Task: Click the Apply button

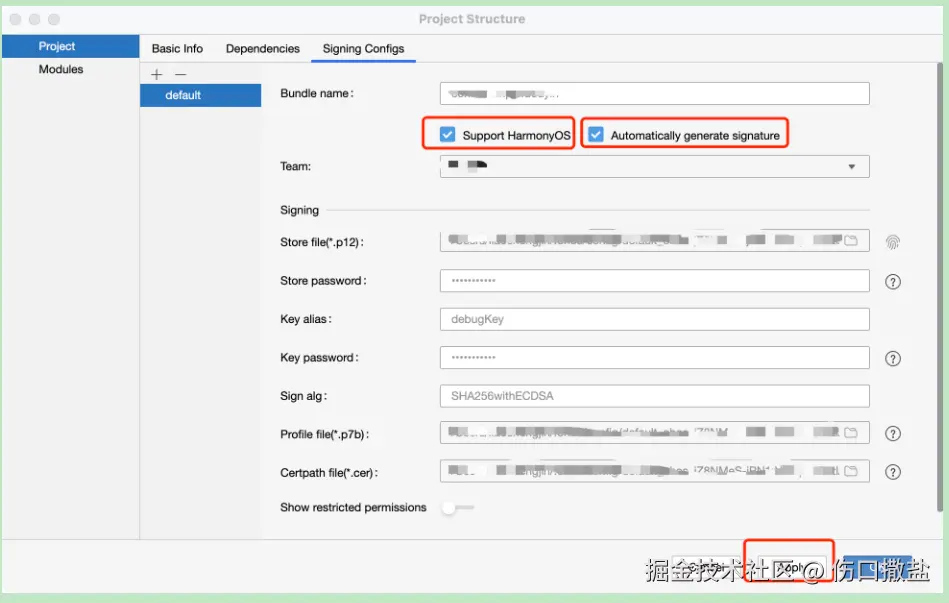Action: pyautogui.click(x=791, y=568)
